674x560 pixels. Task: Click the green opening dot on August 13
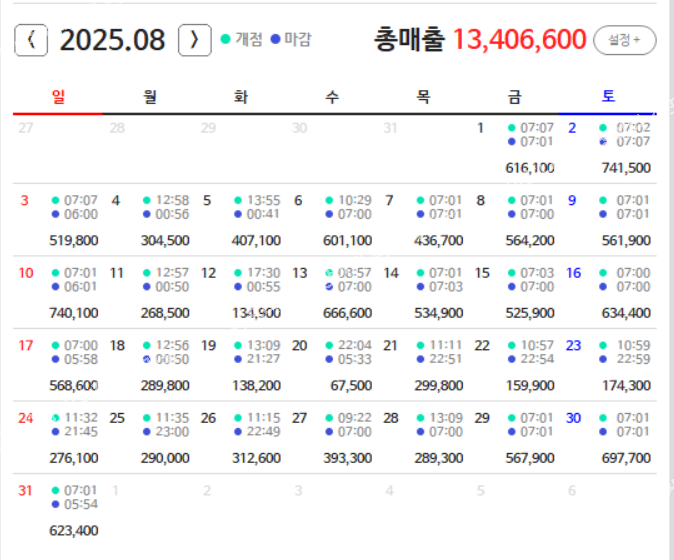(329, 272)
